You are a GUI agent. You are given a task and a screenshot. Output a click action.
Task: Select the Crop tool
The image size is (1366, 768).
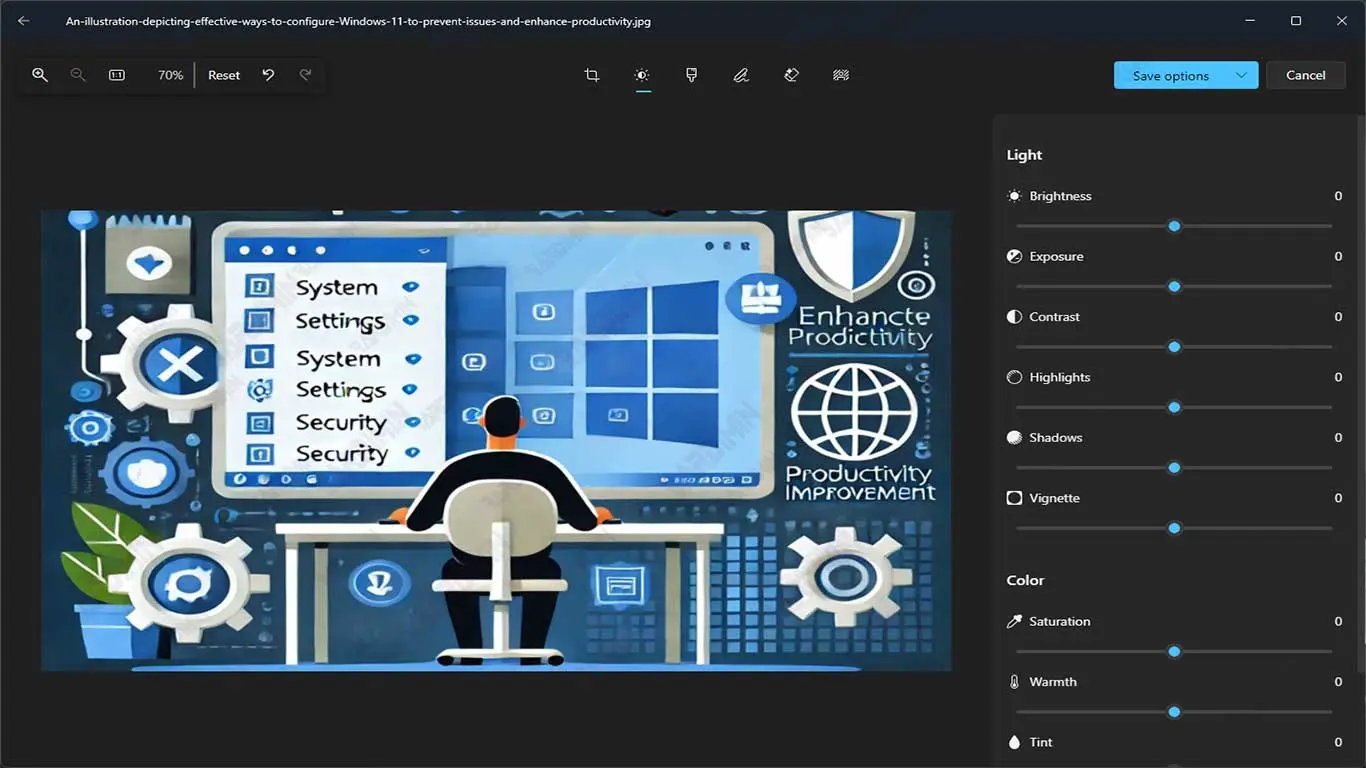click(592, 75)
